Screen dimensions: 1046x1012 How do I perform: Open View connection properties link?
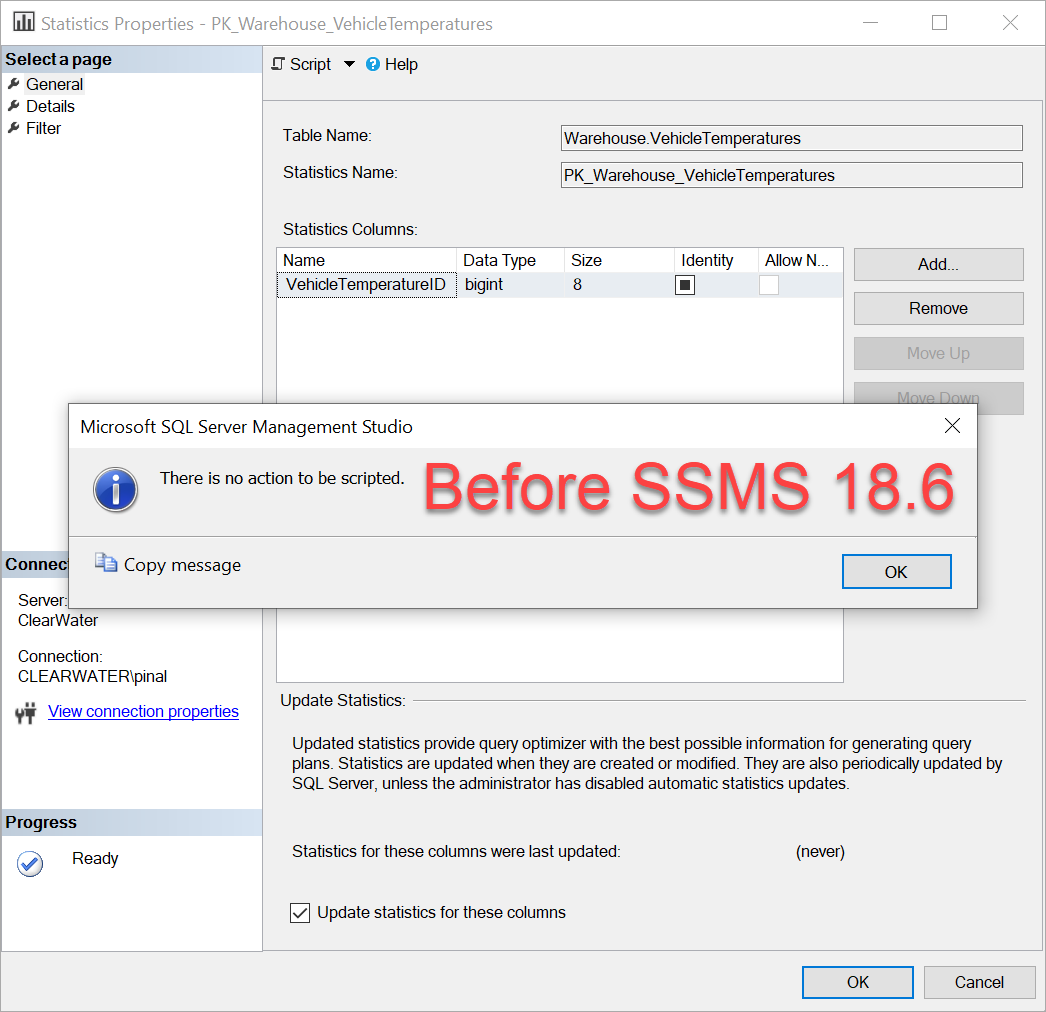[x=143, y=711]
